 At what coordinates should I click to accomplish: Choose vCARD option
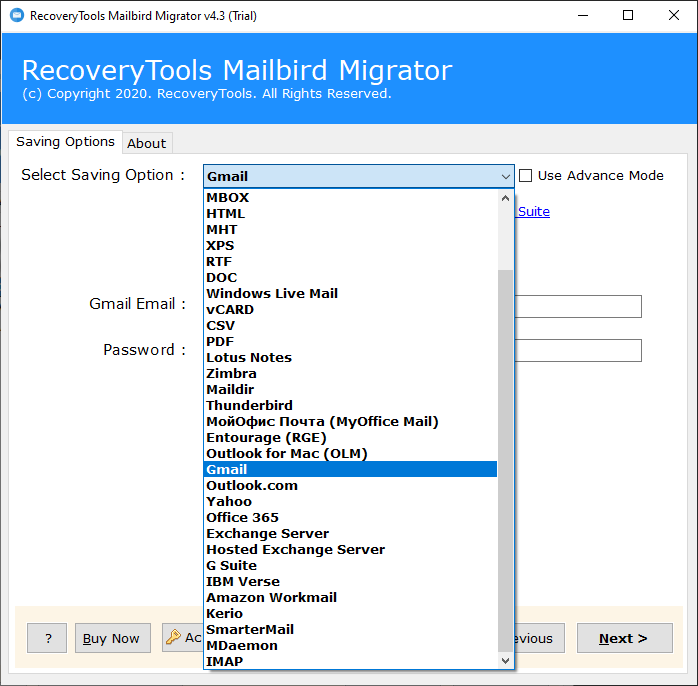350,310
